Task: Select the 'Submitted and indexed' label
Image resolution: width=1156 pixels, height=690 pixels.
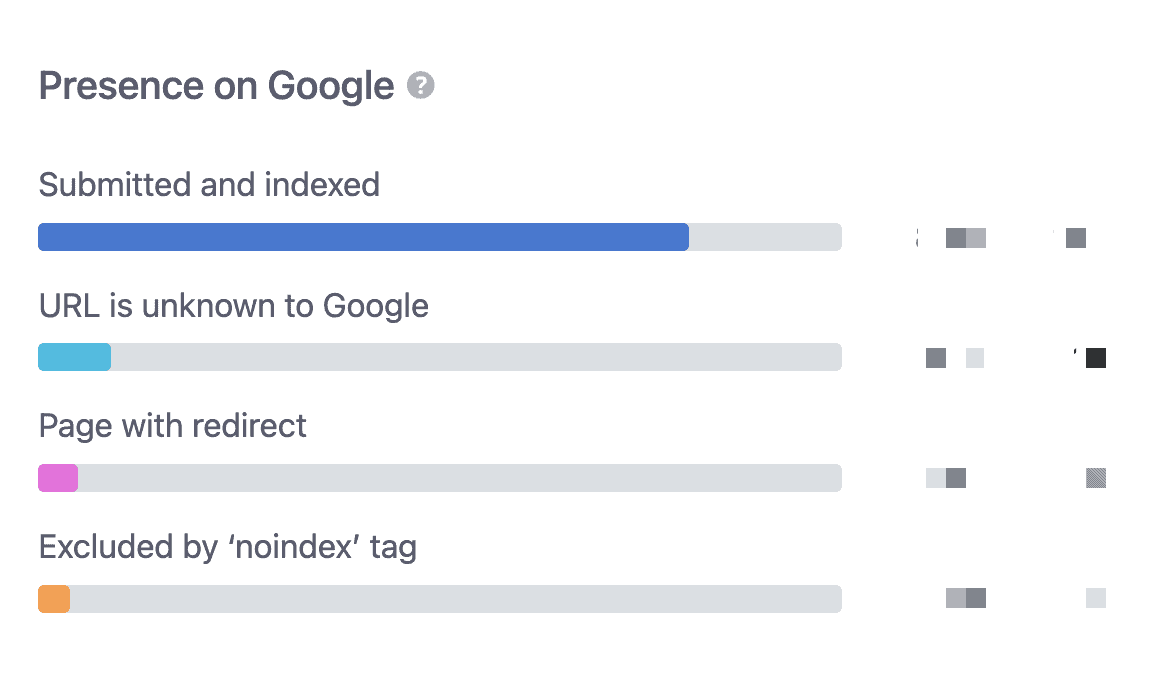Action: (209, 185)
